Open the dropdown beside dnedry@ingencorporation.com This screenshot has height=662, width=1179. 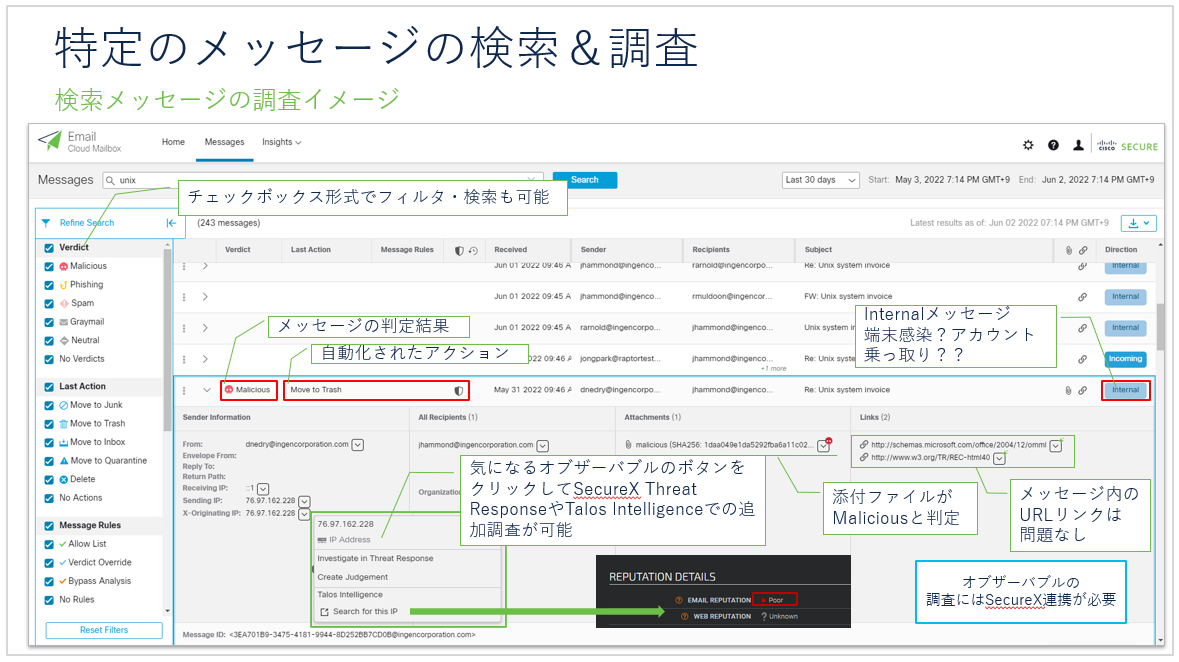pos(358,445)
